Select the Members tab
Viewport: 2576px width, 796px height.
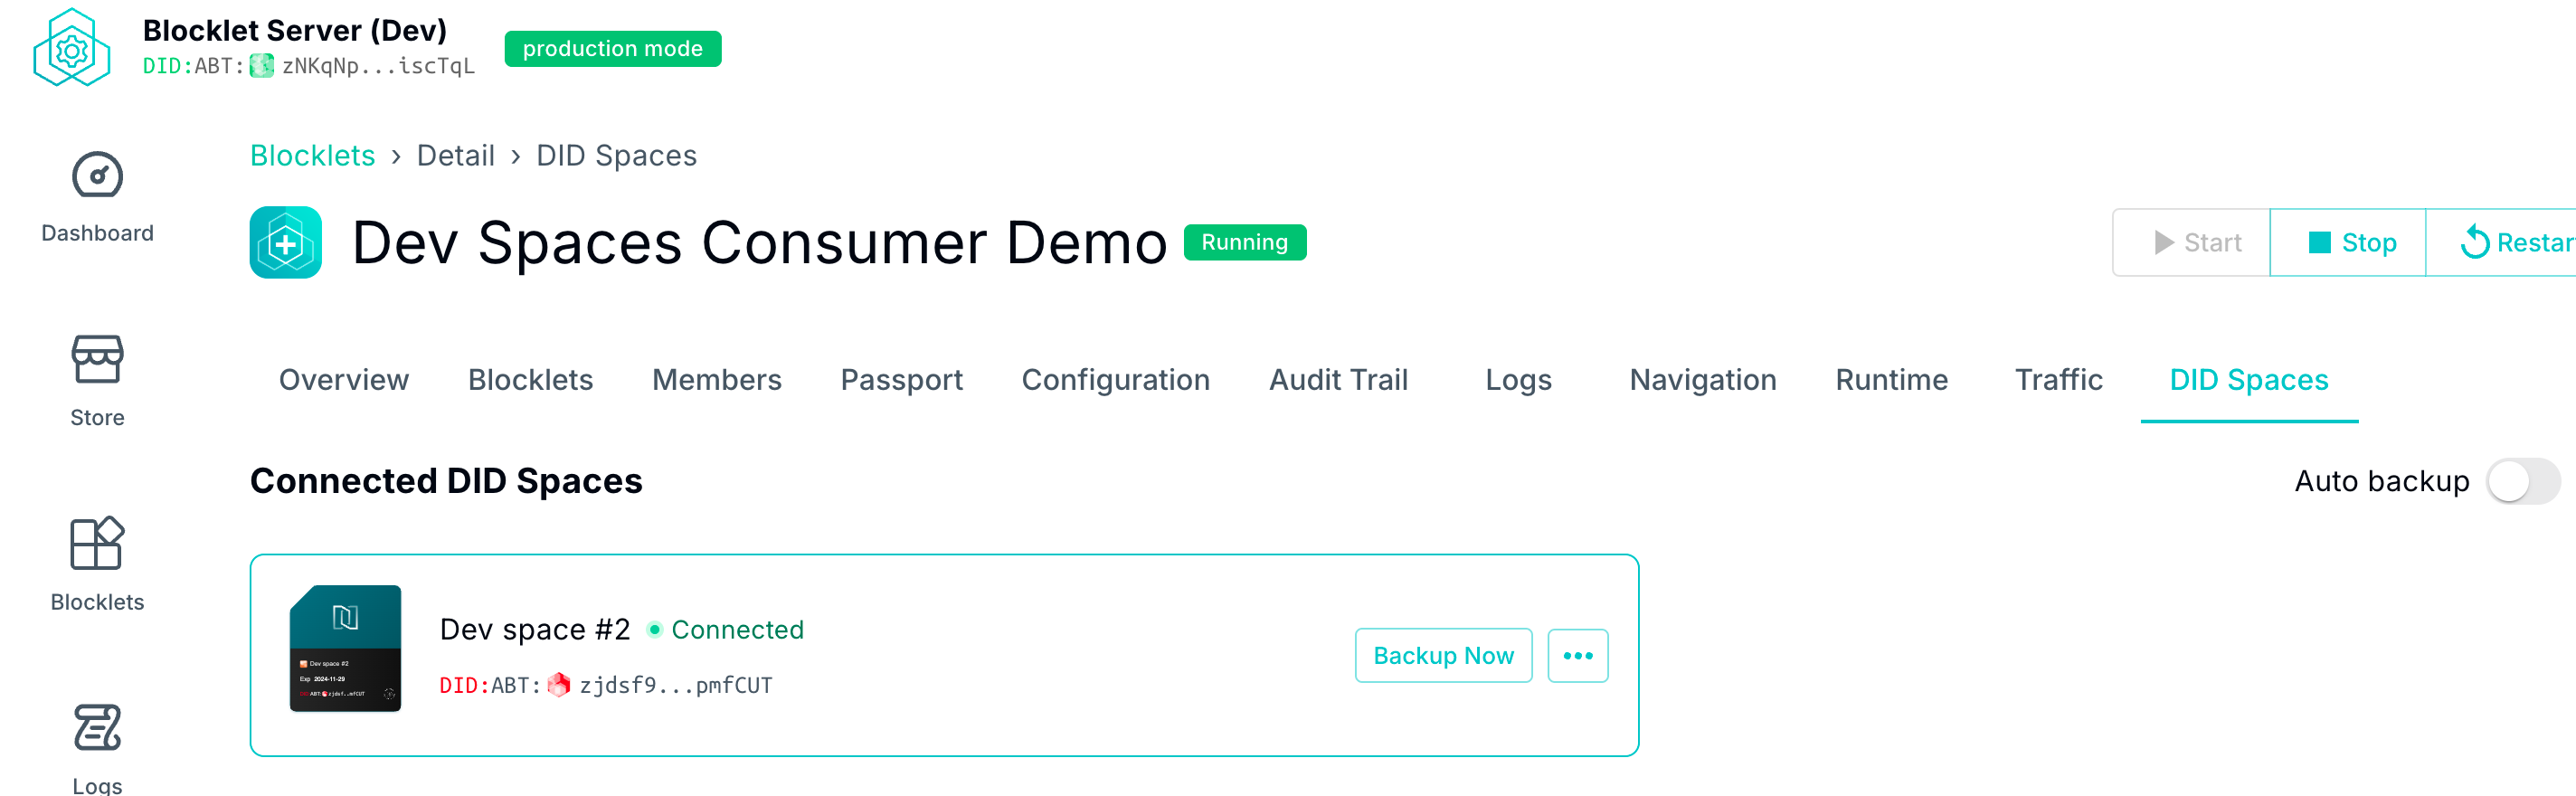click(x=716, y=380)
